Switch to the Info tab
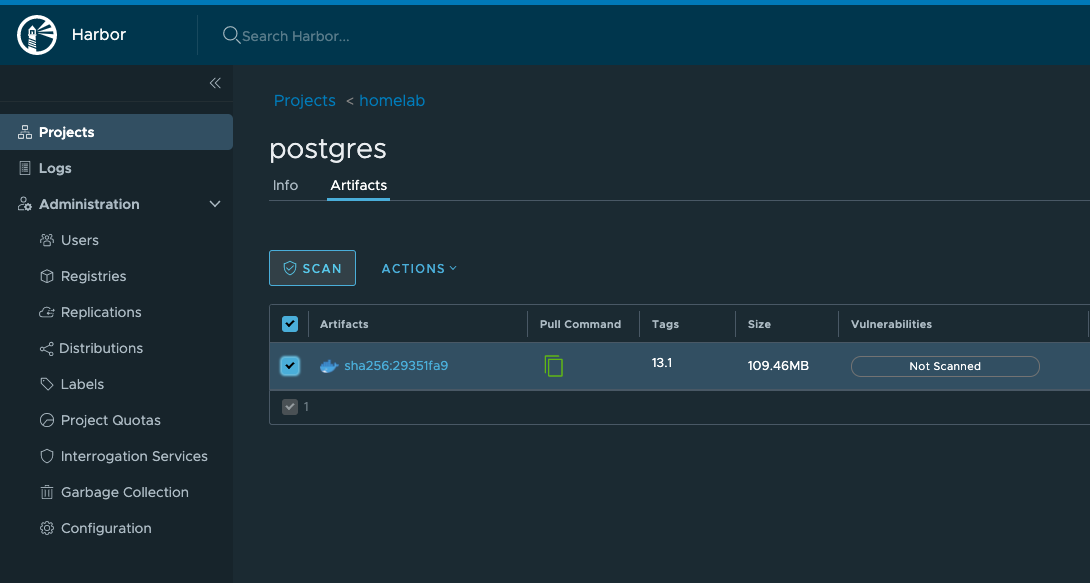Viewport: 1090px width, 583px height. pyautogui.click(x=285, y=186)
